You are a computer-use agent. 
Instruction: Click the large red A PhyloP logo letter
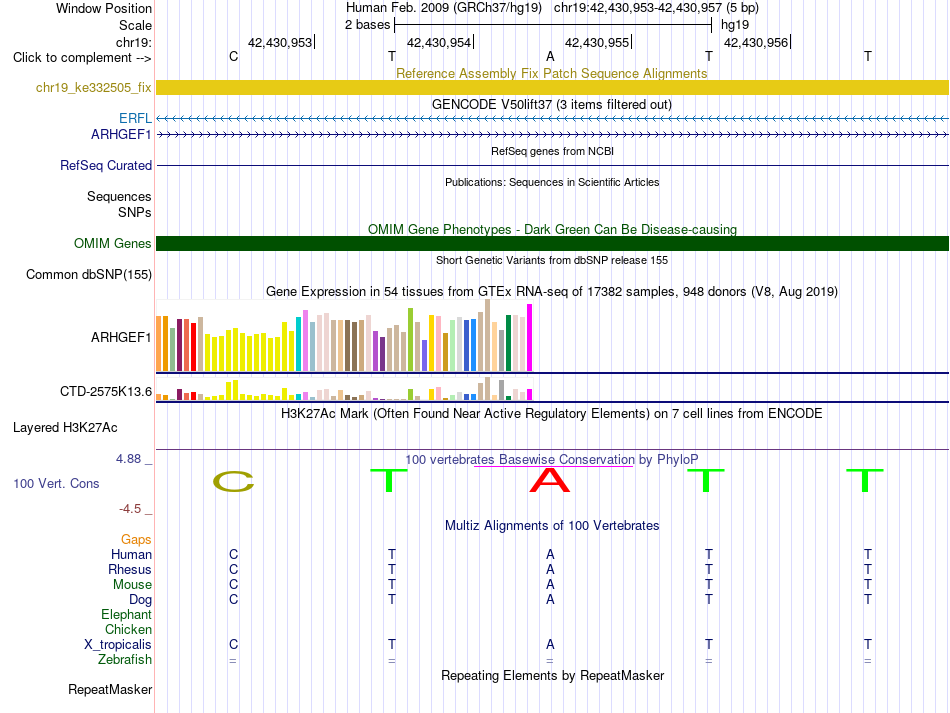(x=550, y=480)
